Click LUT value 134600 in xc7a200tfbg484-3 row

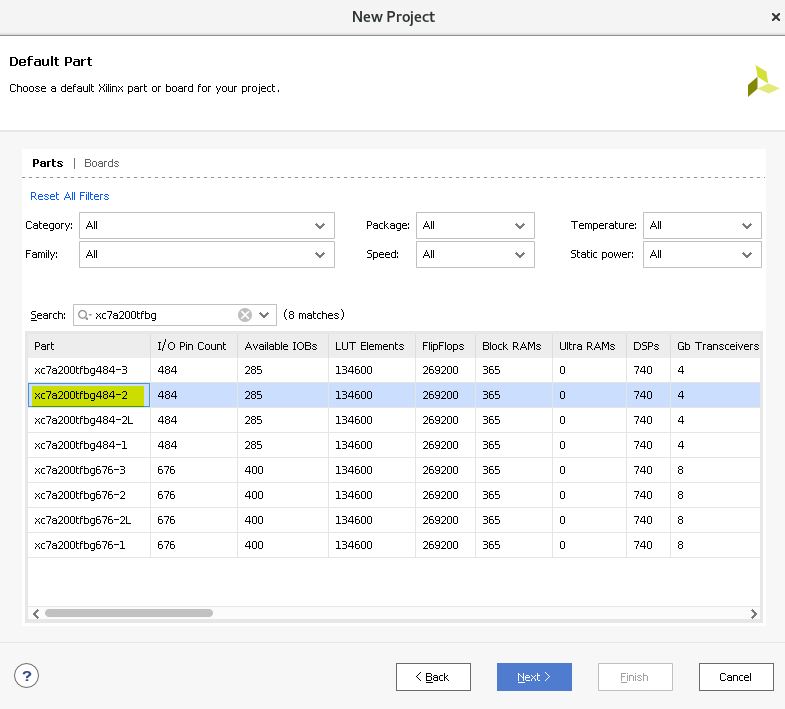point(353,370)
